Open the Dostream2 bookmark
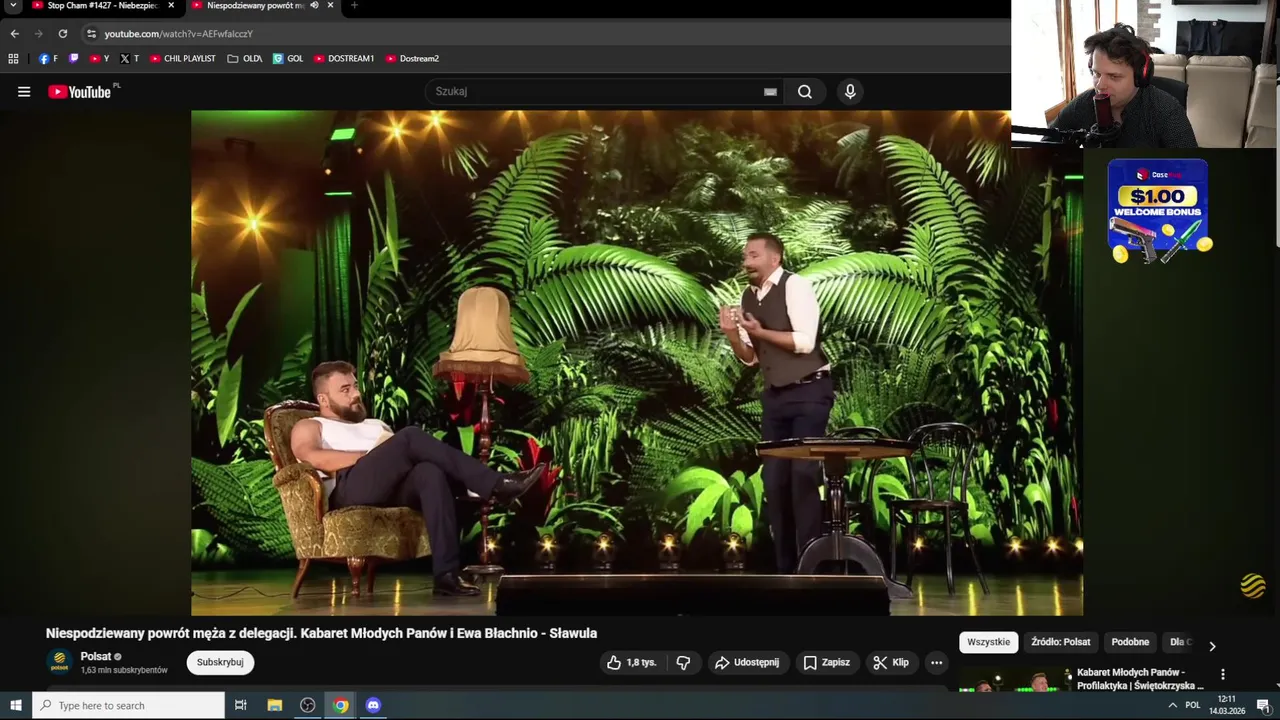This screenshot has height=720, width=1280. [412, 59]
